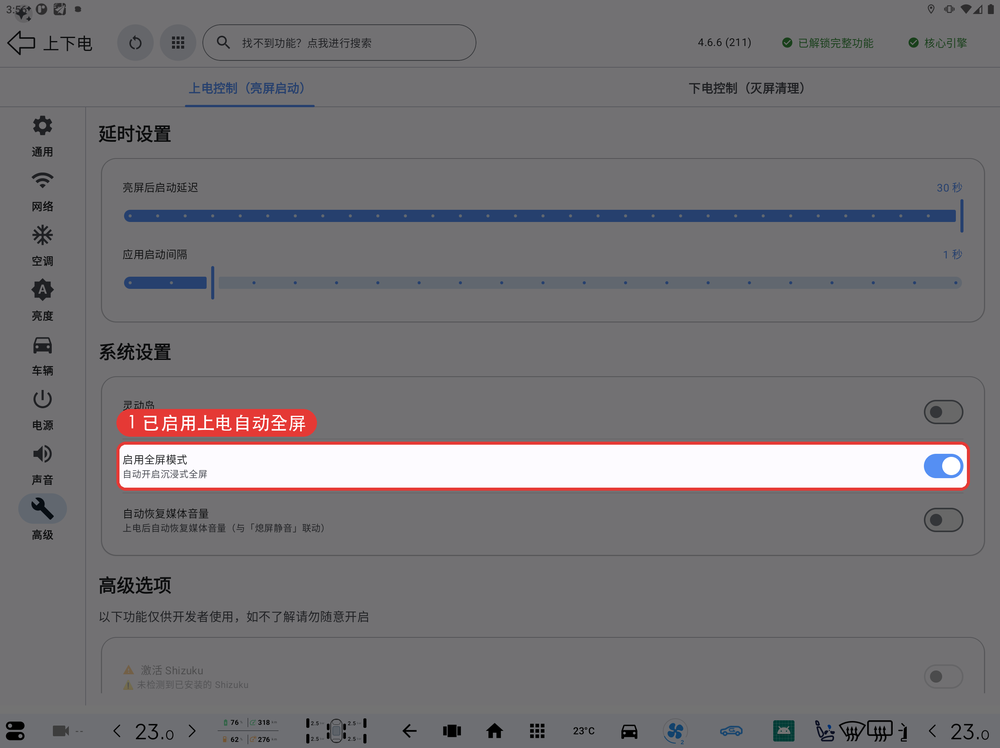The image size is (1000, 748).
Task: Tap the circular refresh icon
Action: tap(135, 43)
